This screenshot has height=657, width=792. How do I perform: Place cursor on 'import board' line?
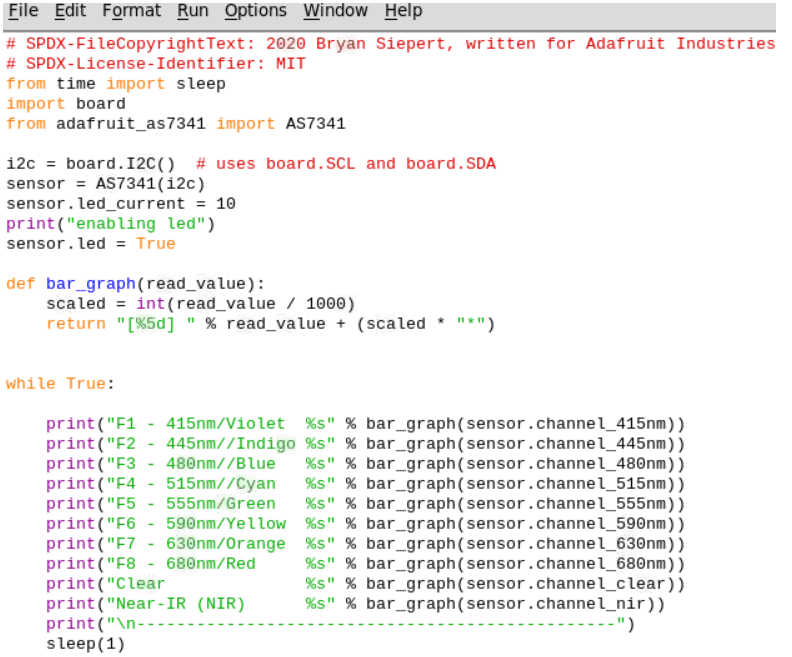click(66, 104)
